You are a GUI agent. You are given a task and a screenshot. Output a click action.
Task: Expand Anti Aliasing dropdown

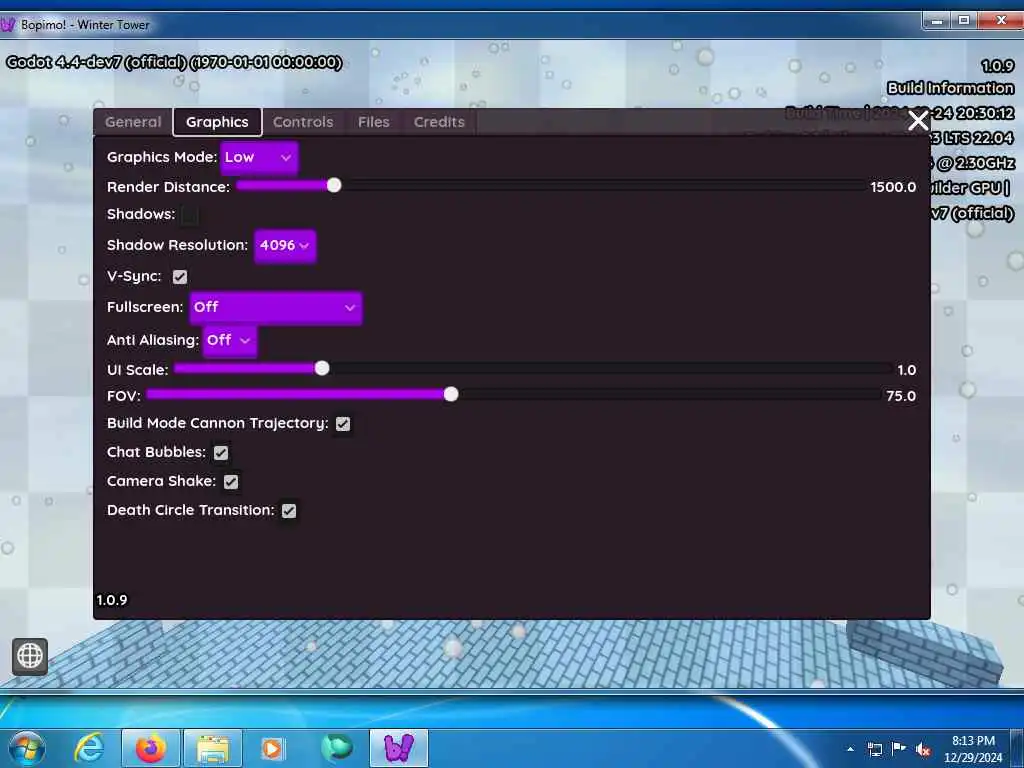[230, 340]
